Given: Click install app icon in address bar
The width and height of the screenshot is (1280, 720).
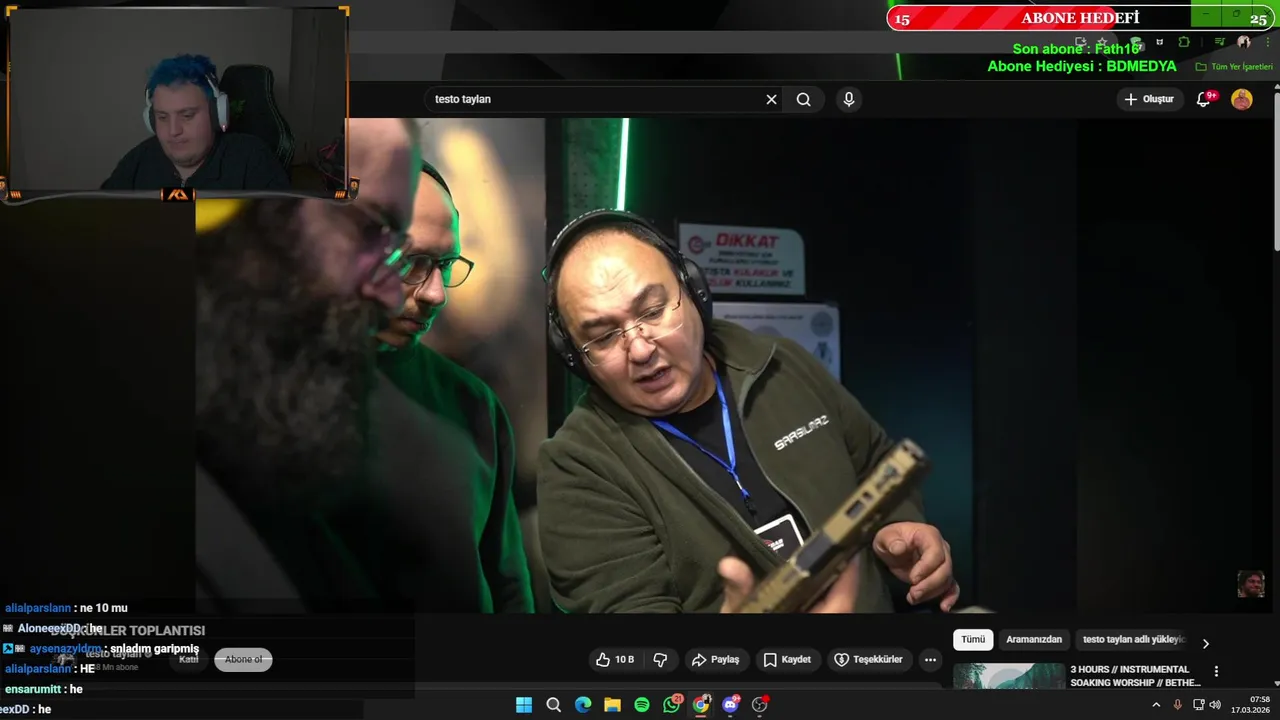Looking at the screenshot, I should coord(1081,42).
